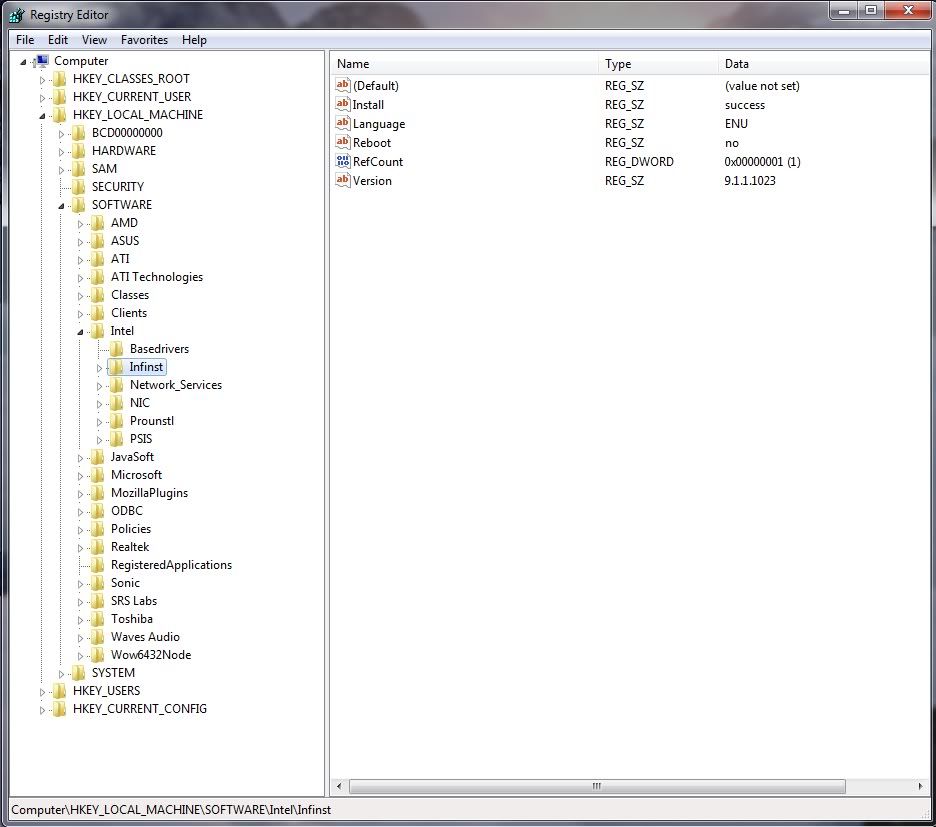Click the Wow6432Node folder icon
The width and height of the screenshot is (936, 827).
coord(98,654)
